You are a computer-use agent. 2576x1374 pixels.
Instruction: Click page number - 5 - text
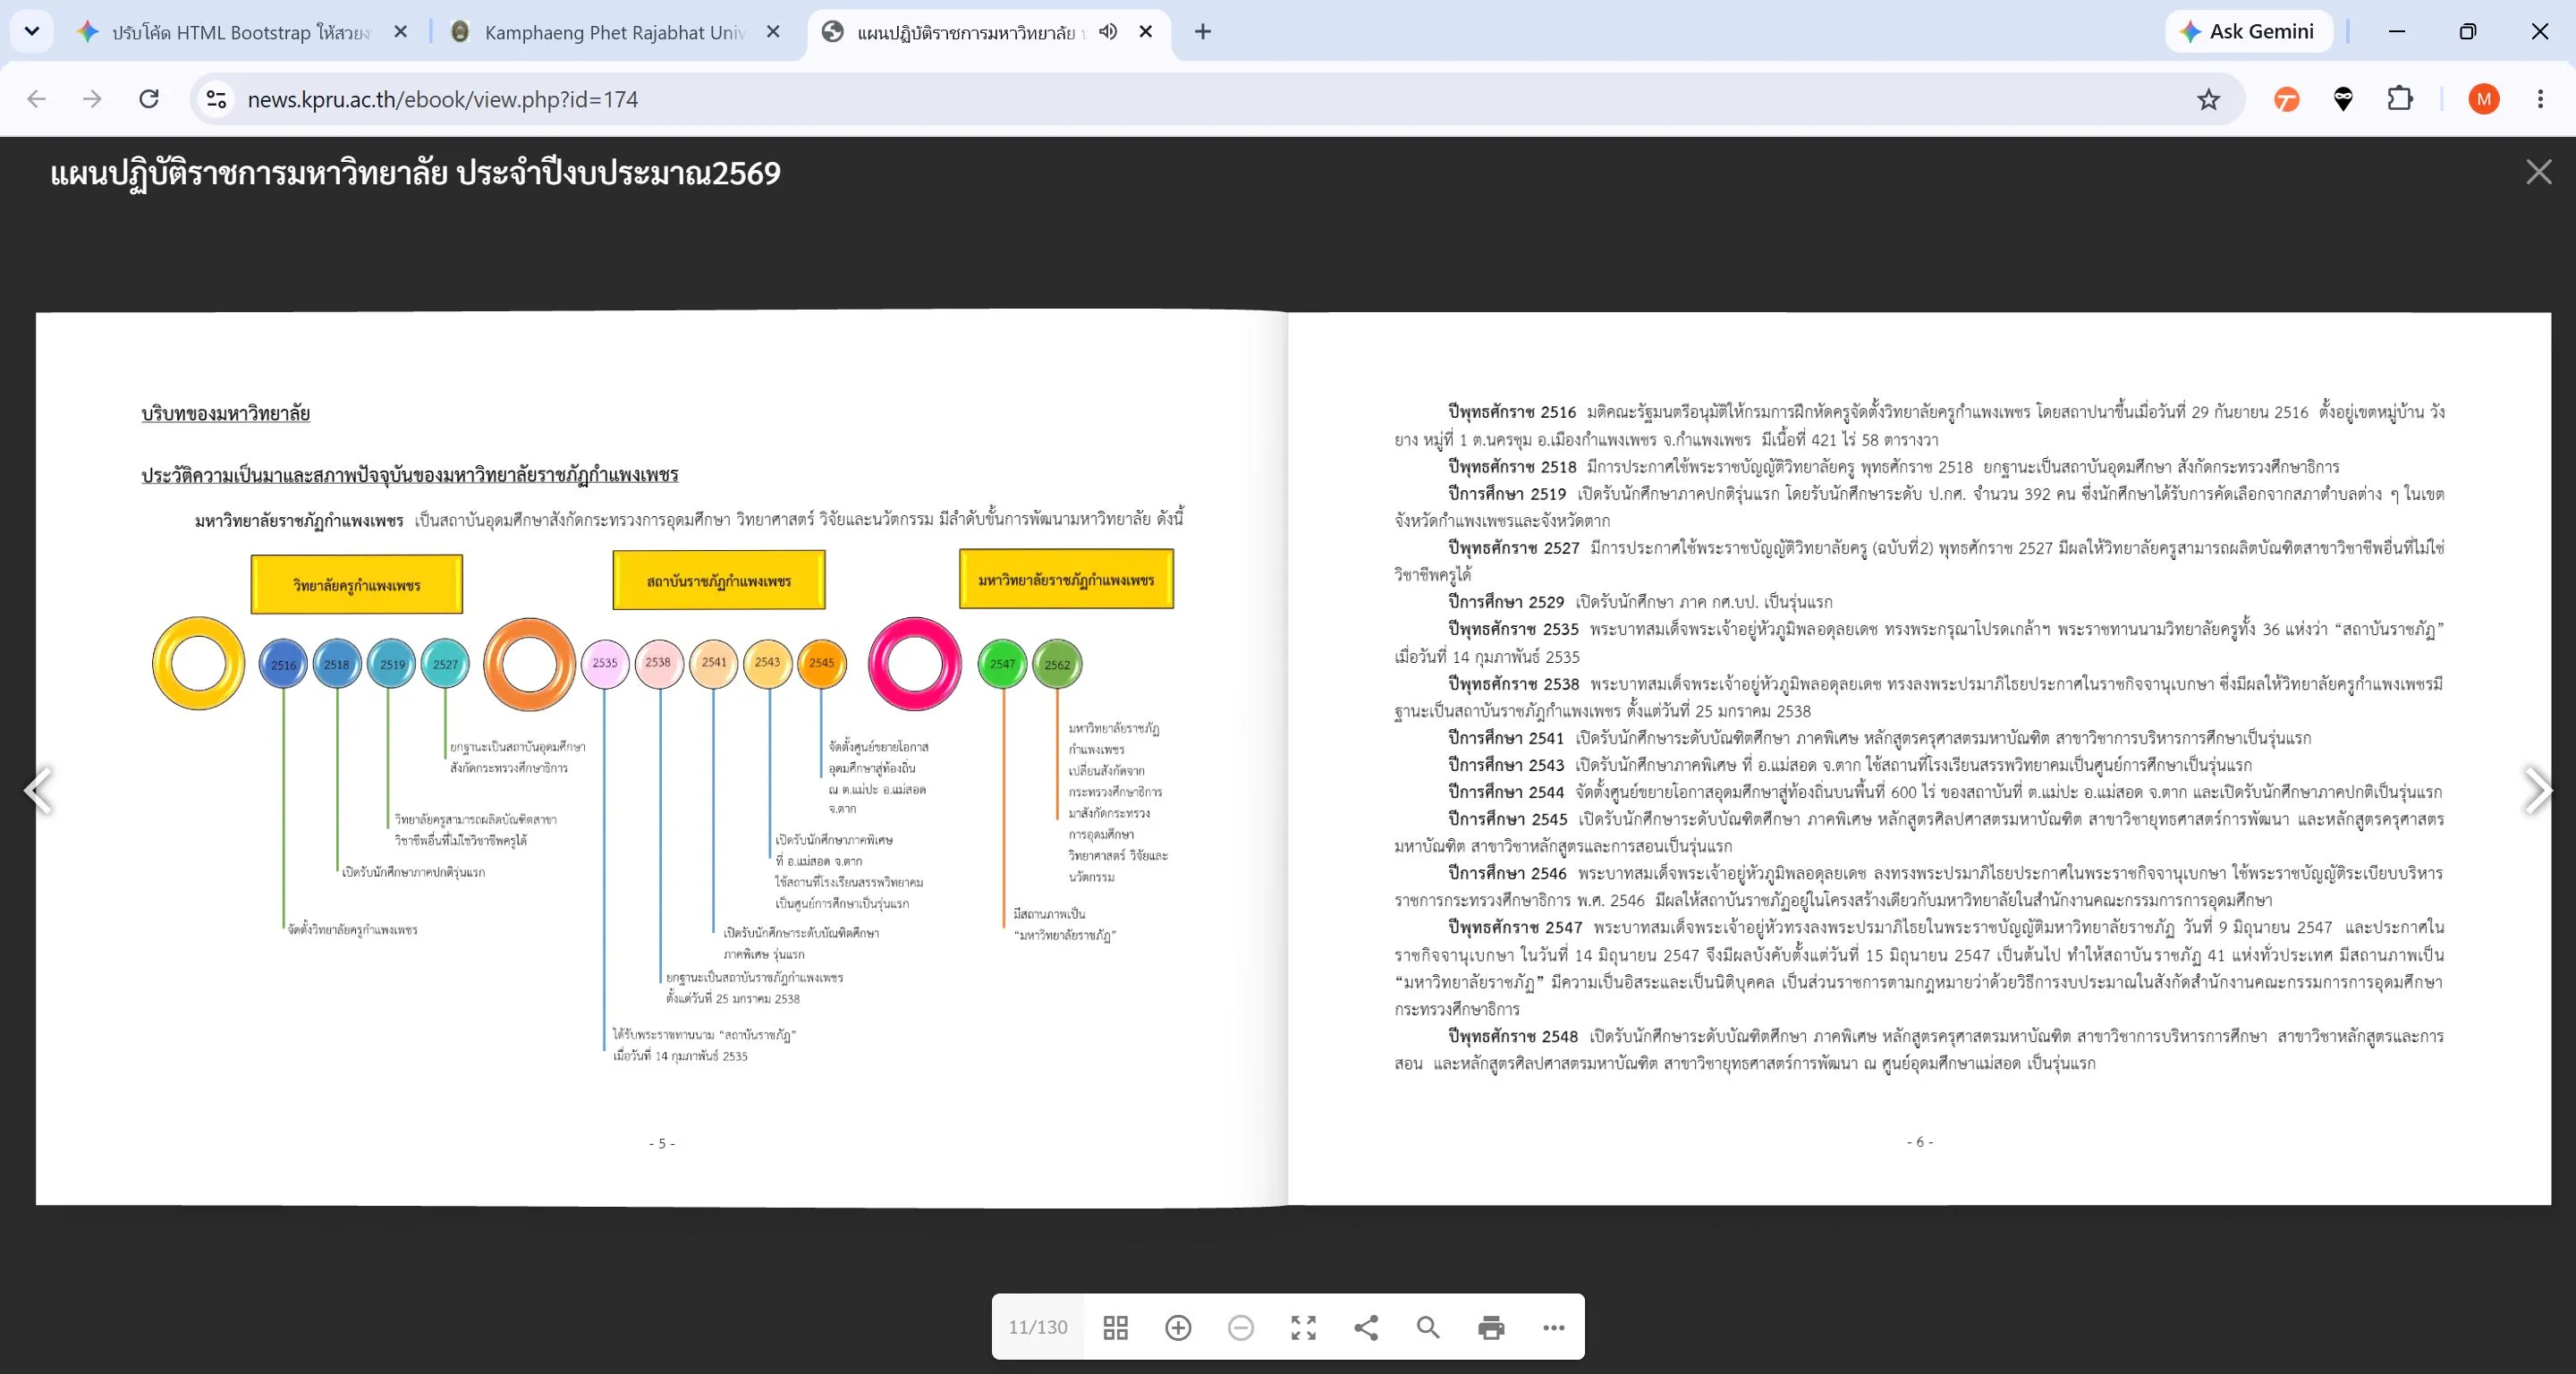coord(662,1143)
